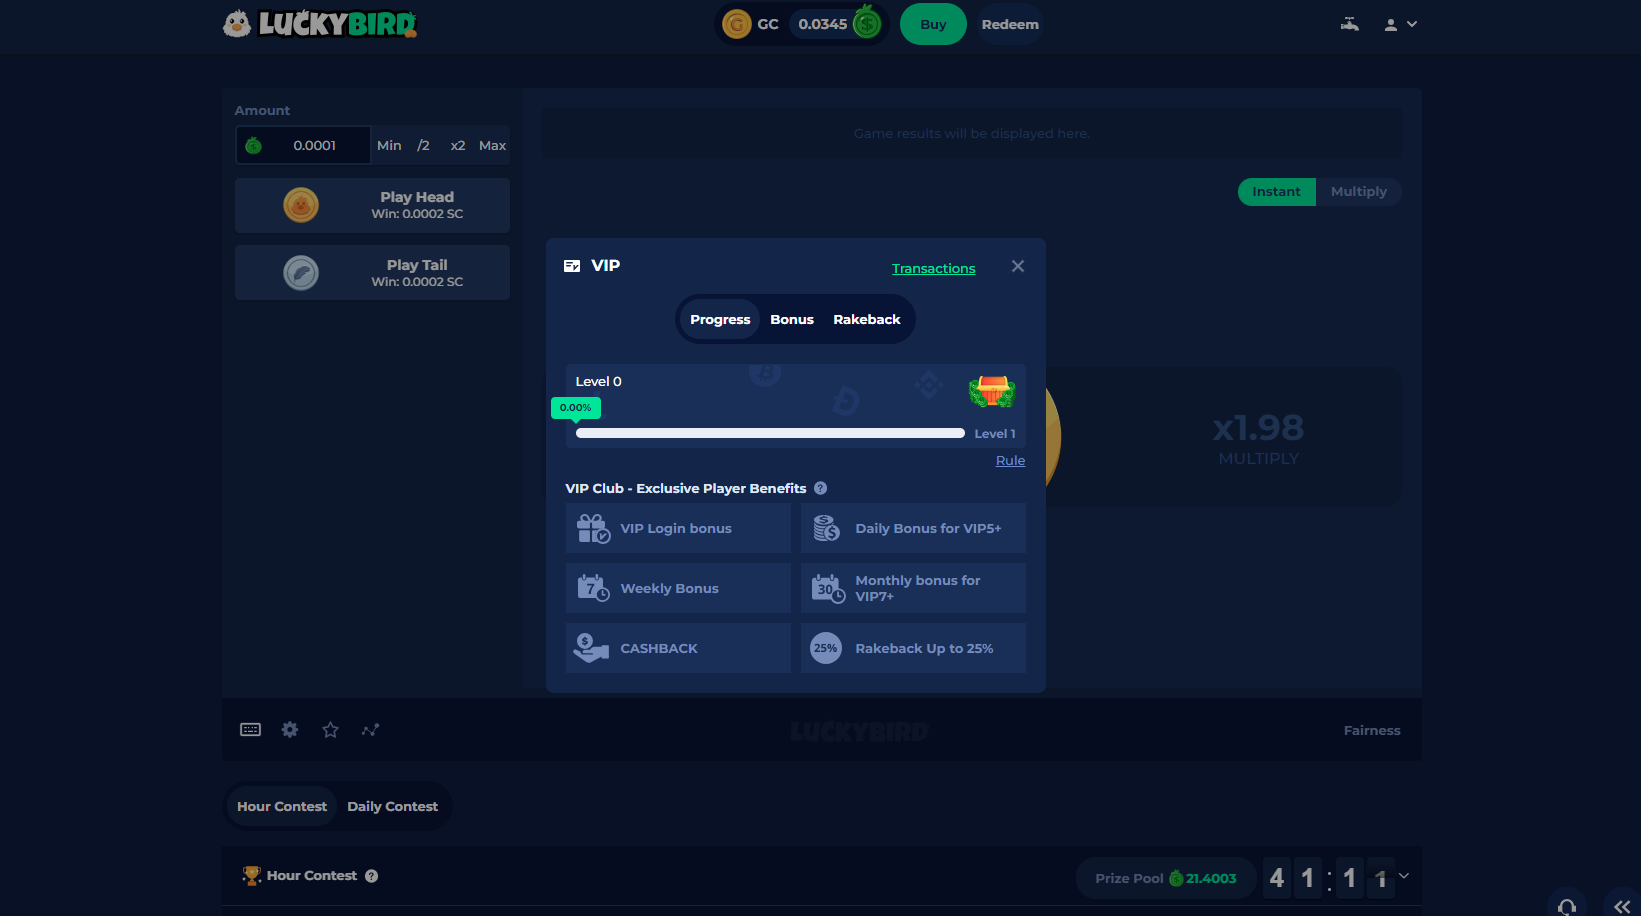Close the VIP dialog
The width and height of the screenshot is (1641, 916).
1018,266
